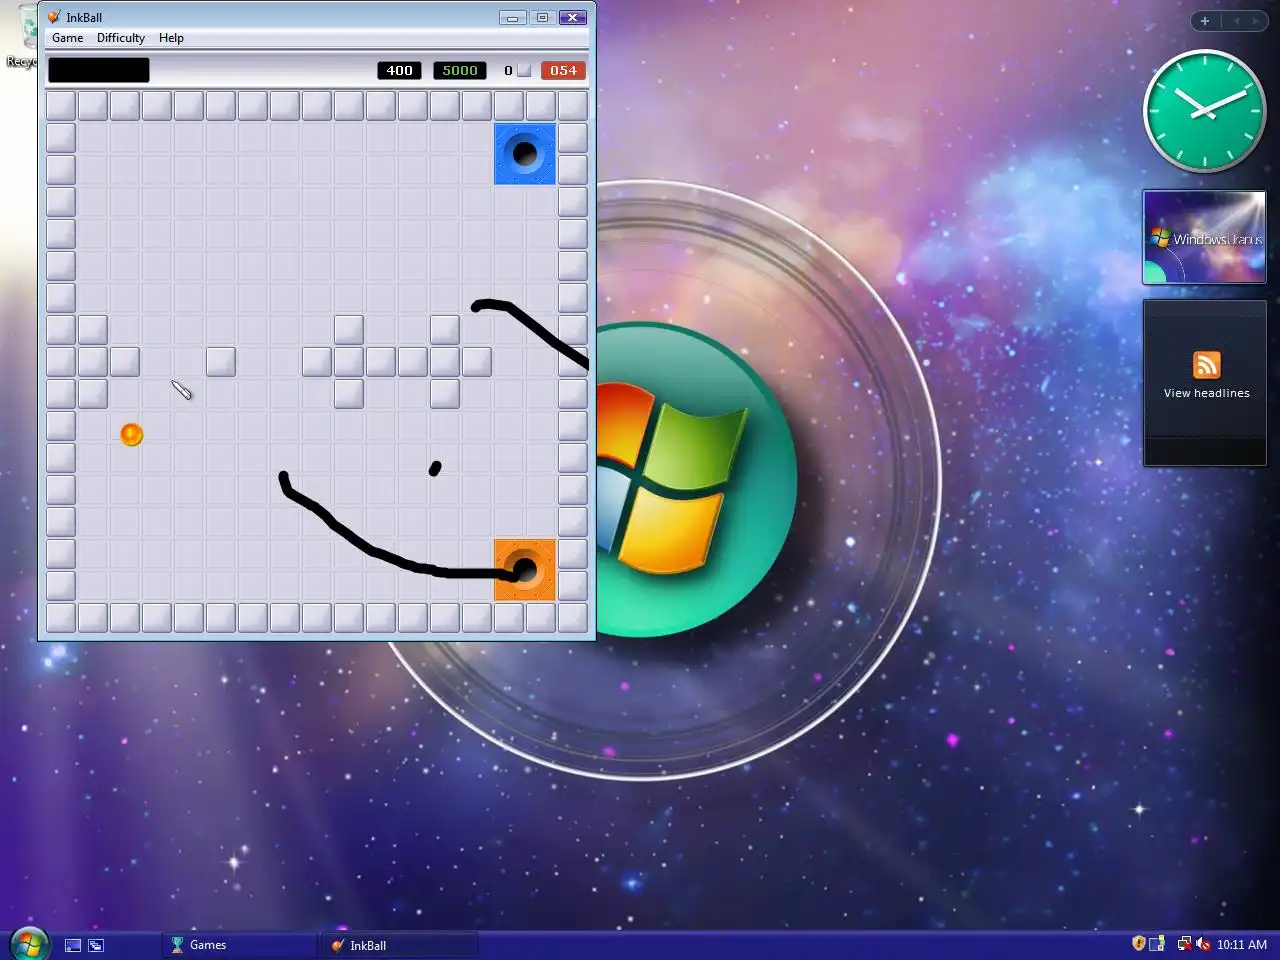Click the 400 points display
This screenshot has width=1280, height=960.
point(399,70)
